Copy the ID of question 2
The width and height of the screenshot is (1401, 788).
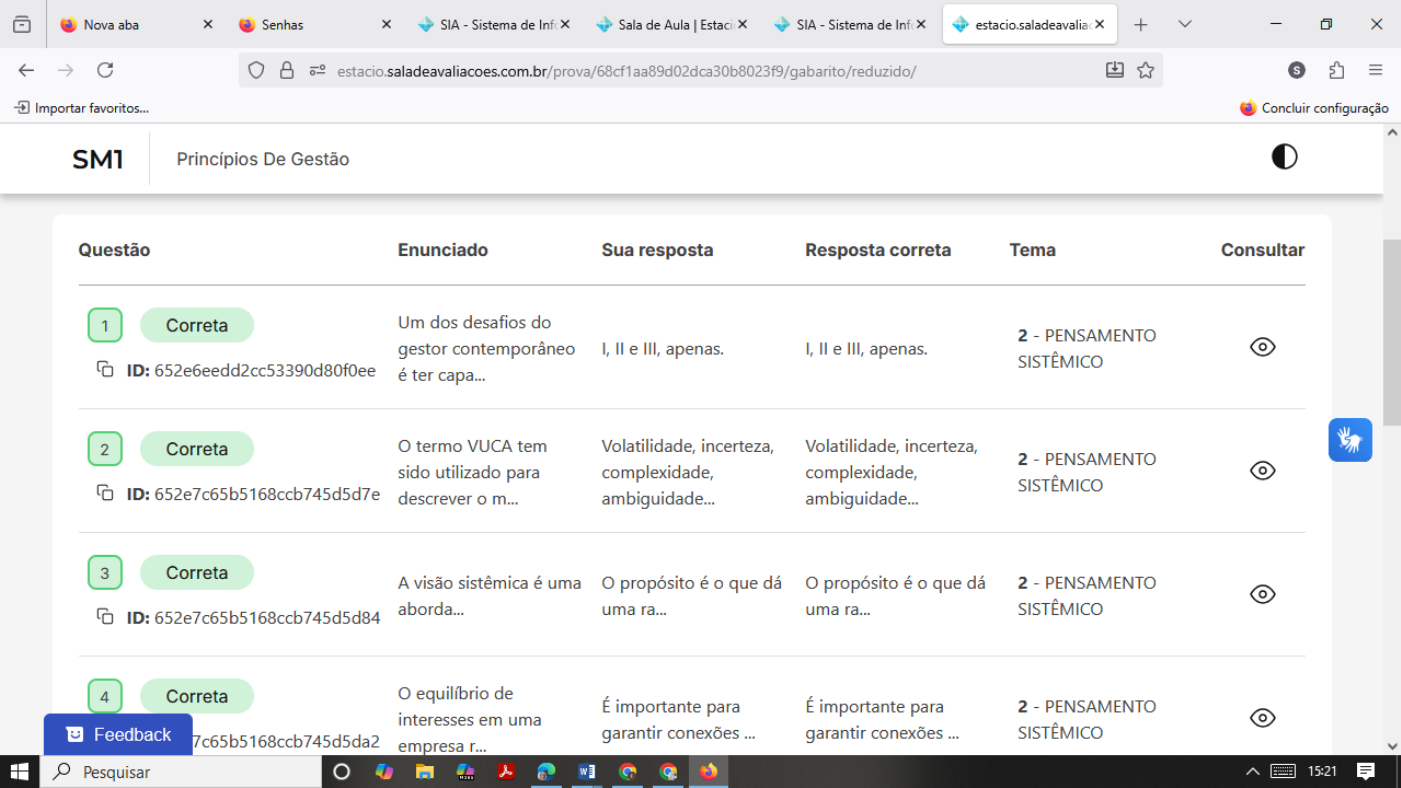pos(105,493)
